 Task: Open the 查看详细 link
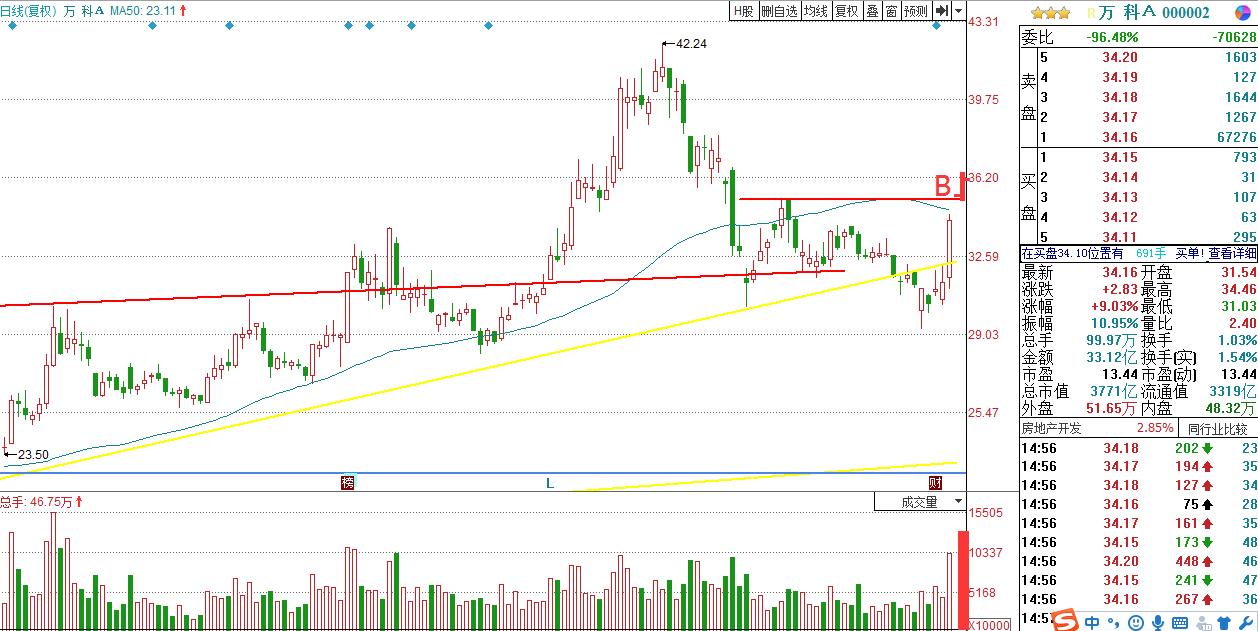pyautogui.click(x=1231, y=254)
